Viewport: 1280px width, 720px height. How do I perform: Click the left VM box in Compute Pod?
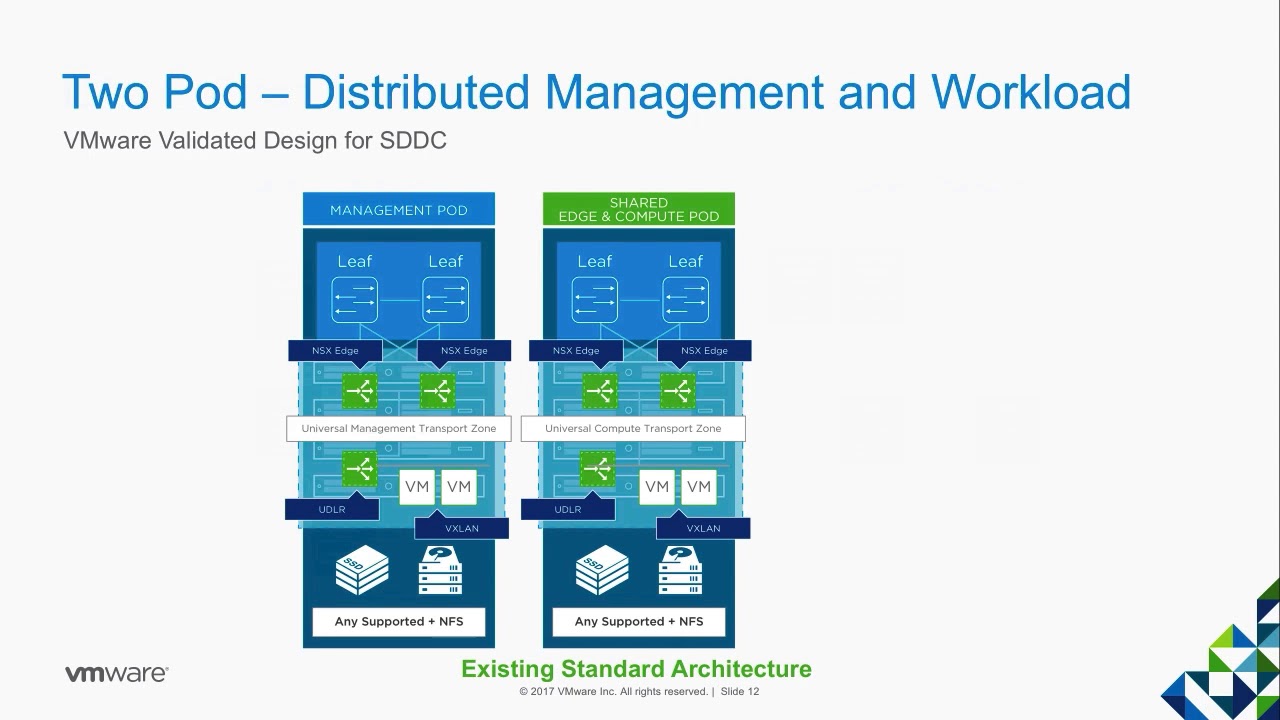(x=657, y=487)
